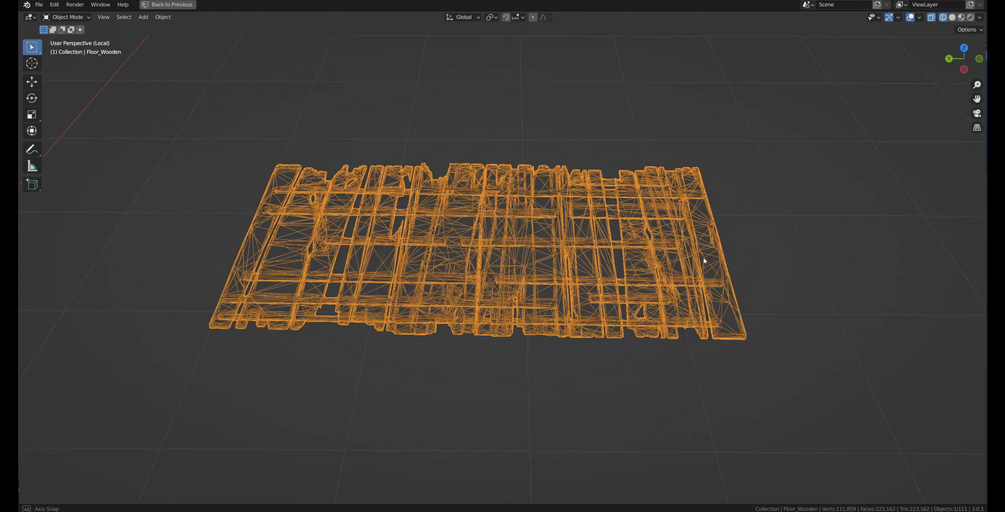Viewport: 1005px width, 512px height.
Task: Click the status bar scene statistics text
Action: 869,509
